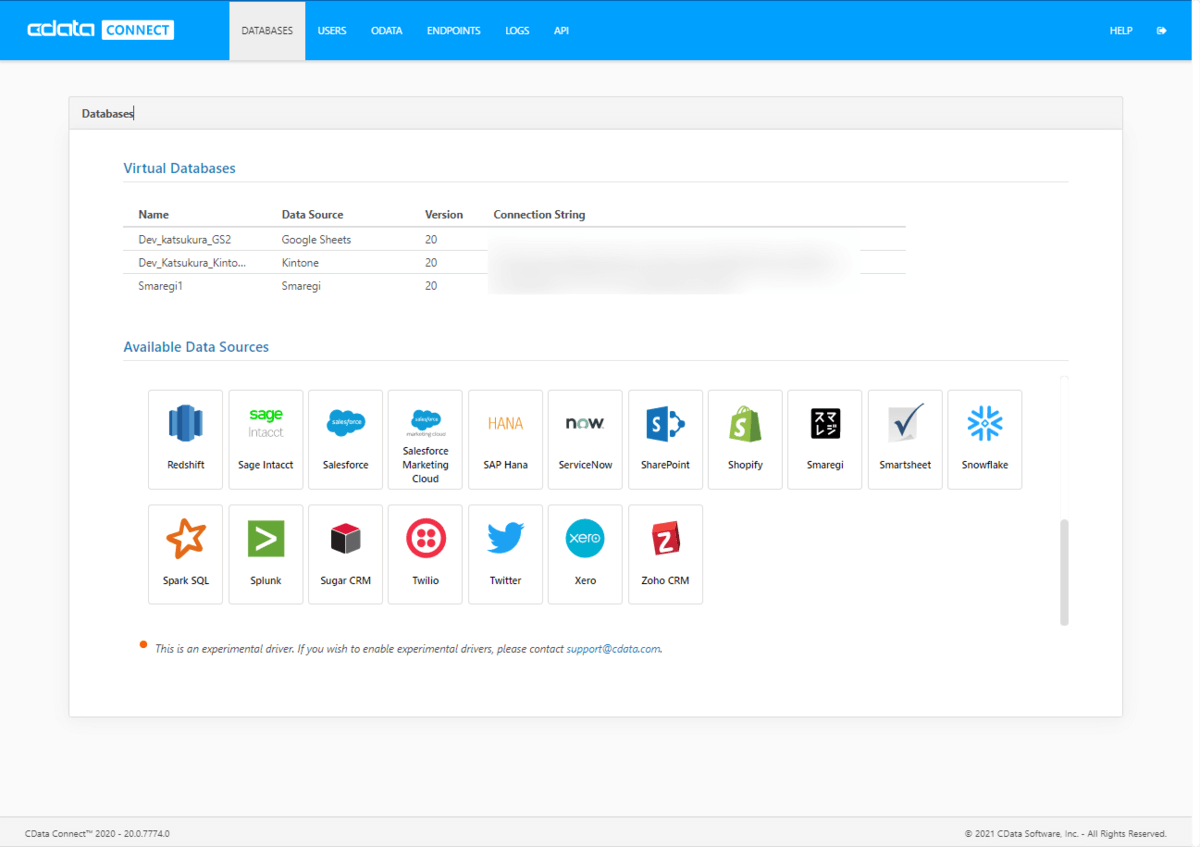The image size is (1200, 847).
Task: Click the support@cdata.com email link
Action: (613, 649)
